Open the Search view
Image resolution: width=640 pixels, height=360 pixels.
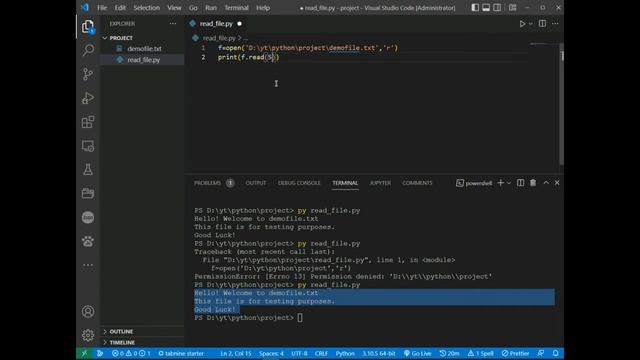pos(88,50)
